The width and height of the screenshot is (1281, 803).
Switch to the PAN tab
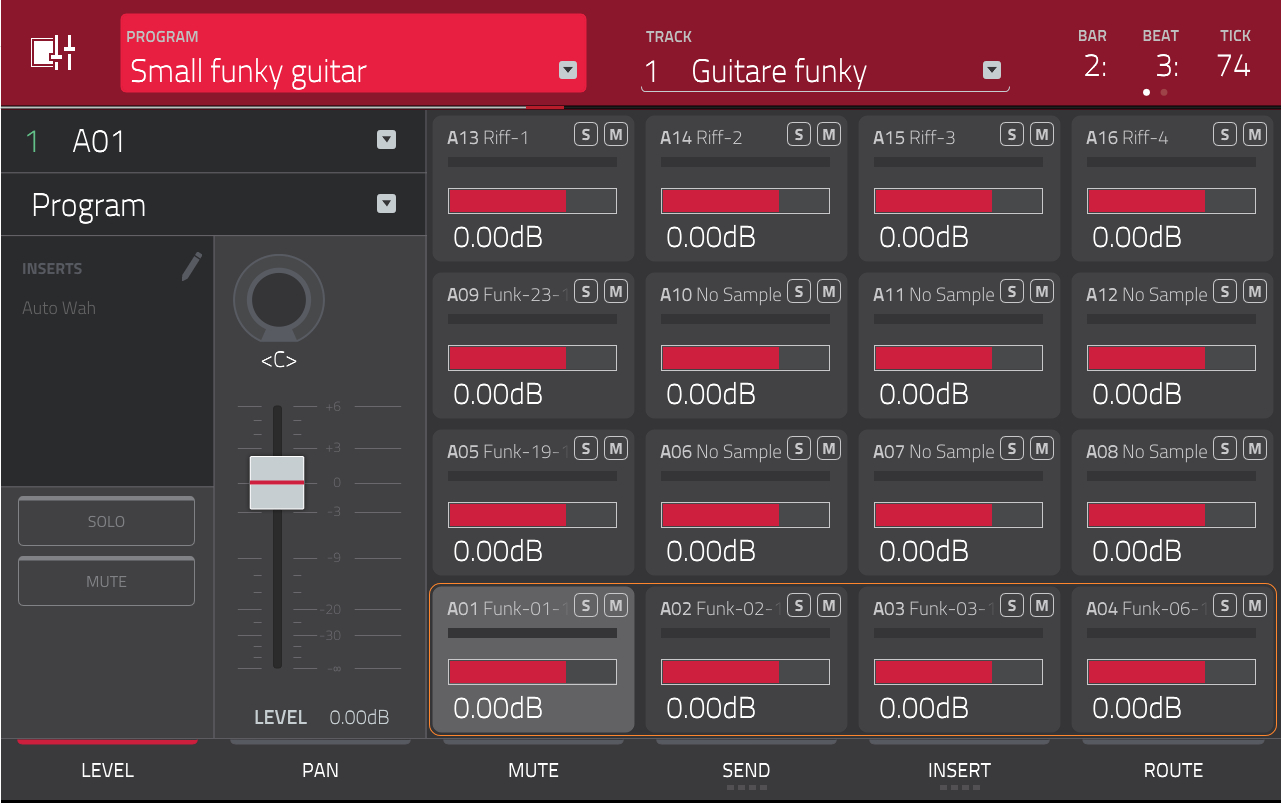coord(320,770)
